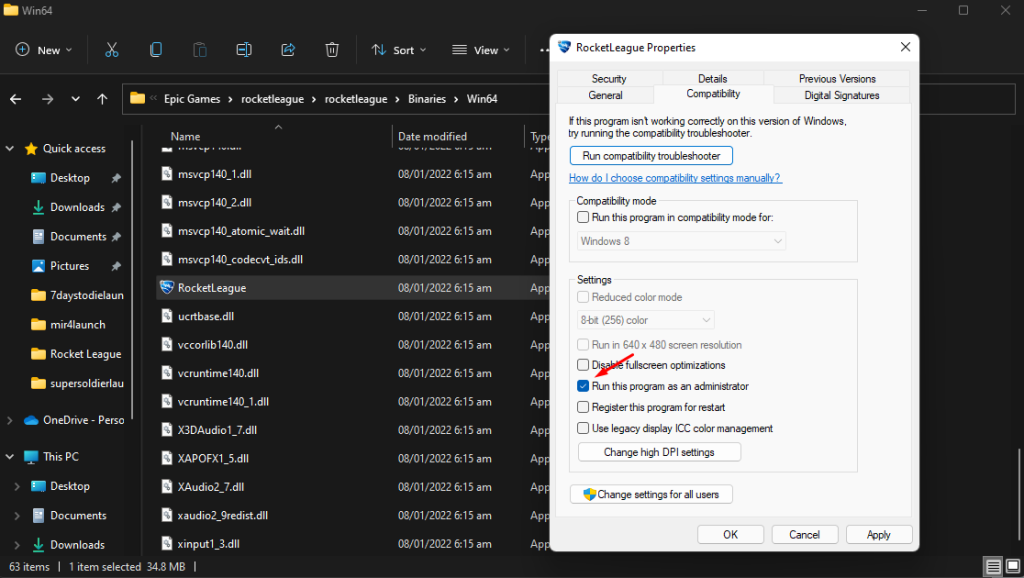
Task: Open Desktop under Quick access
Action: point(69,178)
